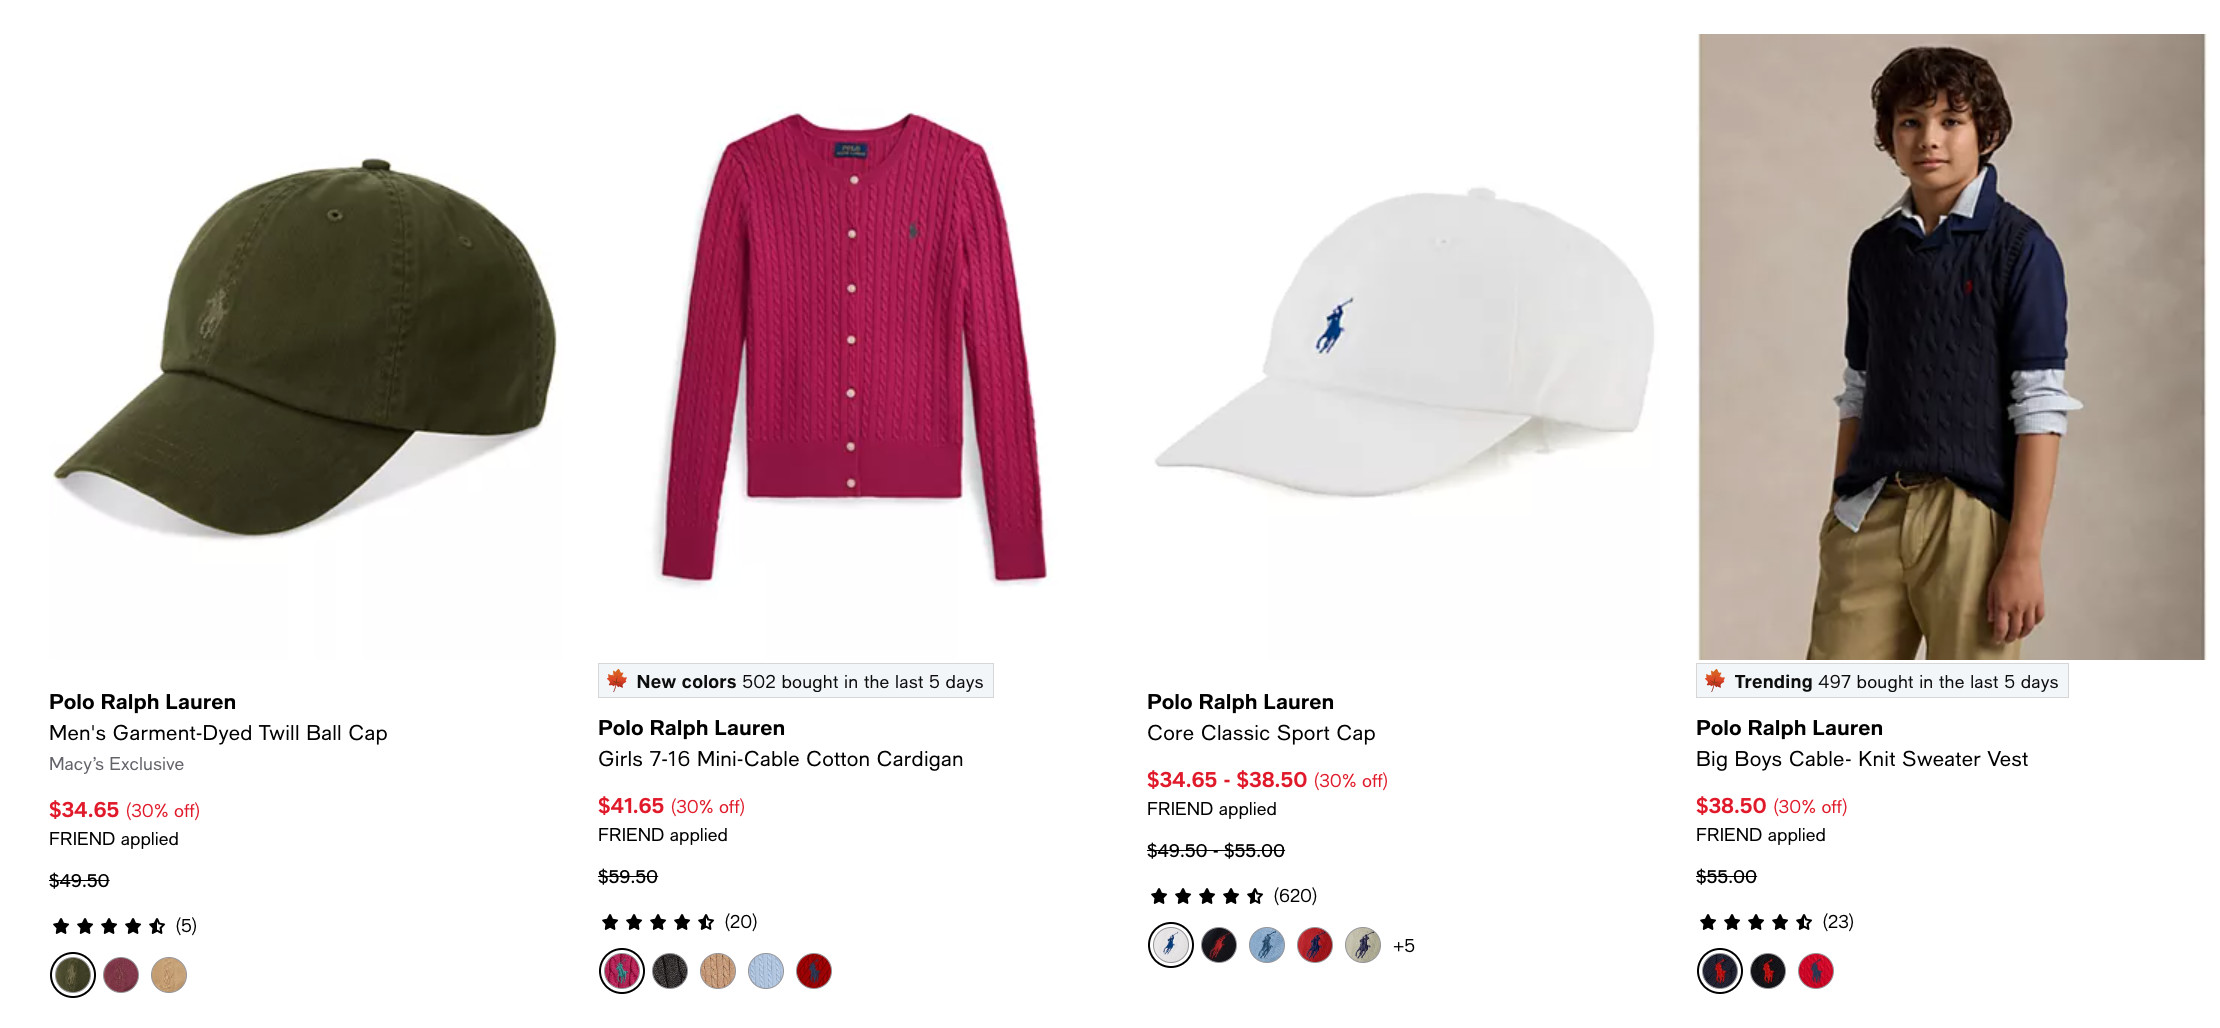Show the +5 more sport cap colors
The height and width of the screenshot is (1028, 2220).
tap(1403, 945)
